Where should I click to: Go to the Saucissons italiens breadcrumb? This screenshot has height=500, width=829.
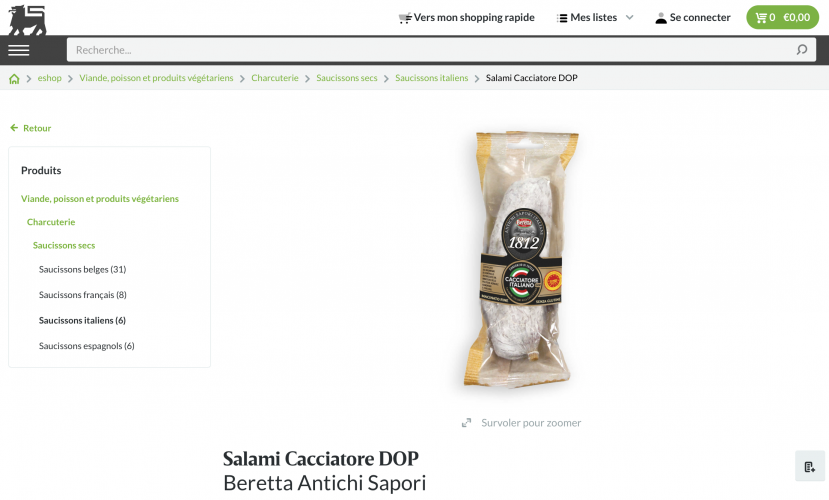click(431, 78)
